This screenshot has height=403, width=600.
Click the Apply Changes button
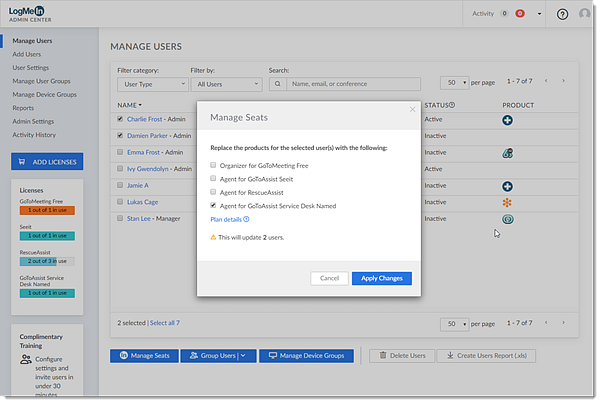pos(382,278)
